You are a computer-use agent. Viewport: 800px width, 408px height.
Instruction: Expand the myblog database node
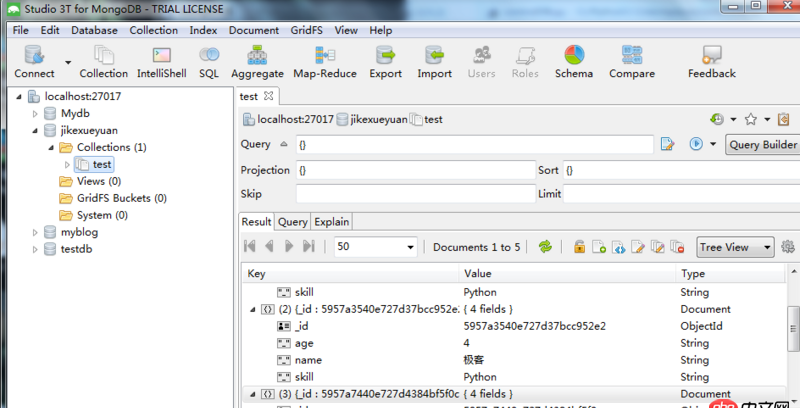click(35, 233)
